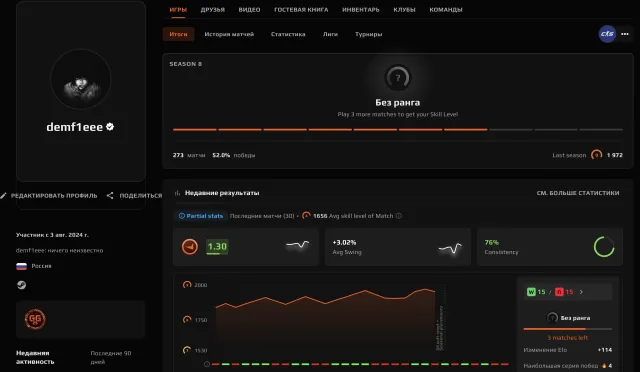The width and height of the screenshot is (640, 372).
Task: Click the matches left progress bar
Action: pyautogui.click(x=567, y=329)
